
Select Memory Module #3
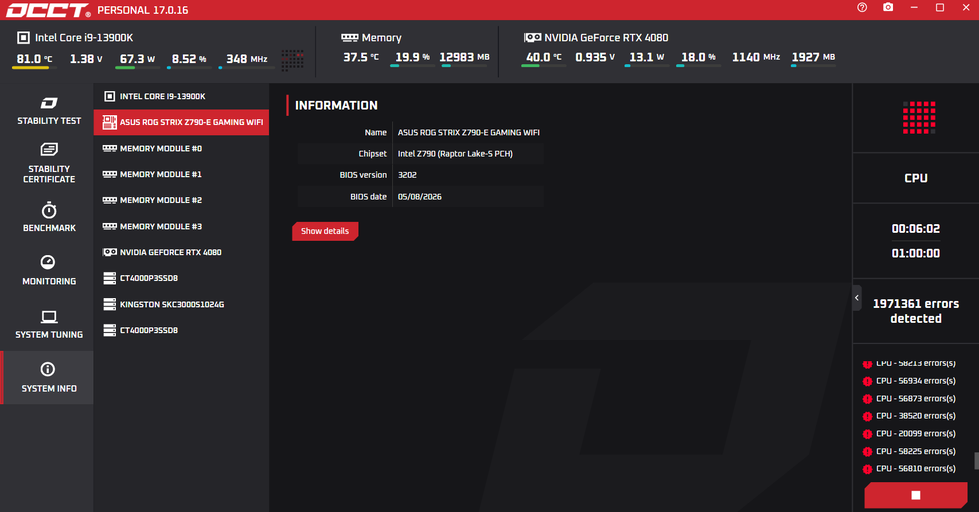181,226
